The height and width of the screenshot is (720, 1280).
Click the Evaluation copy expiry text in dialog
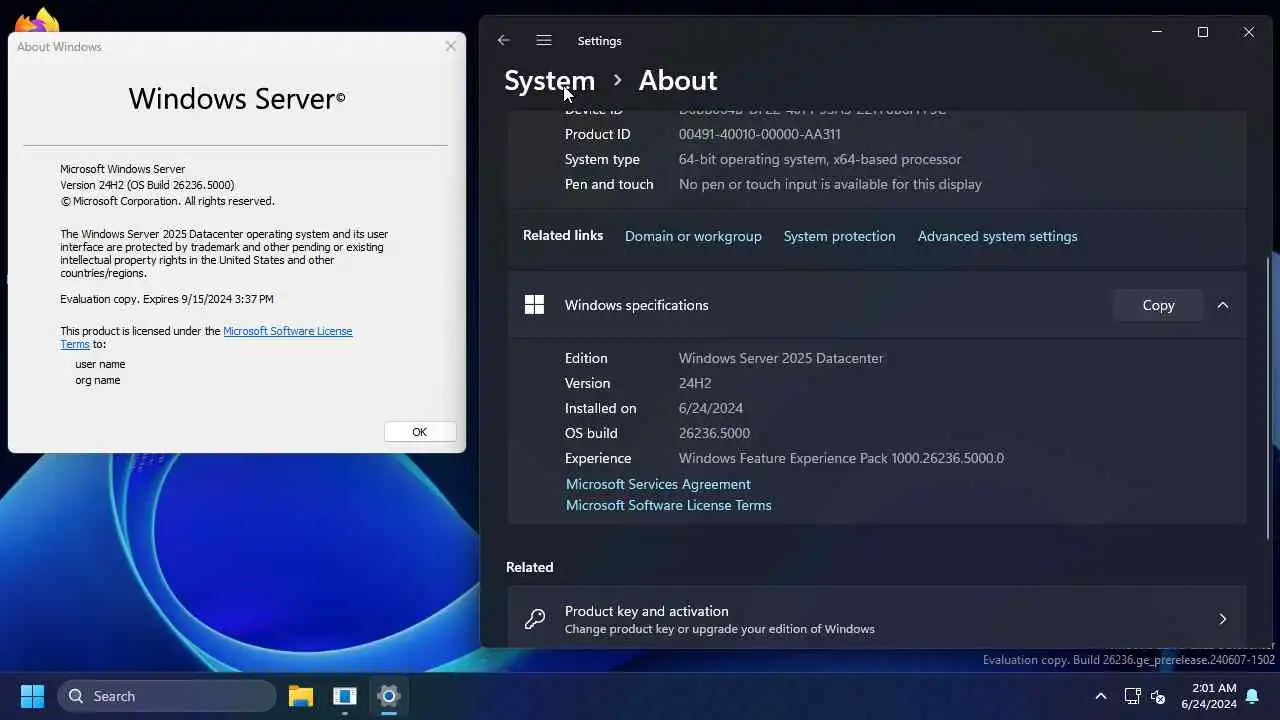167,299
